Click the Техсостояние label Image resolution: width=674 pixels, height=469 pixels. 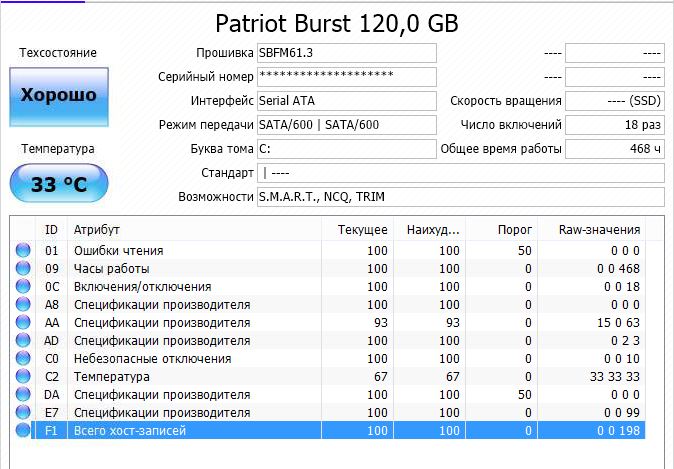coord(58,53)
